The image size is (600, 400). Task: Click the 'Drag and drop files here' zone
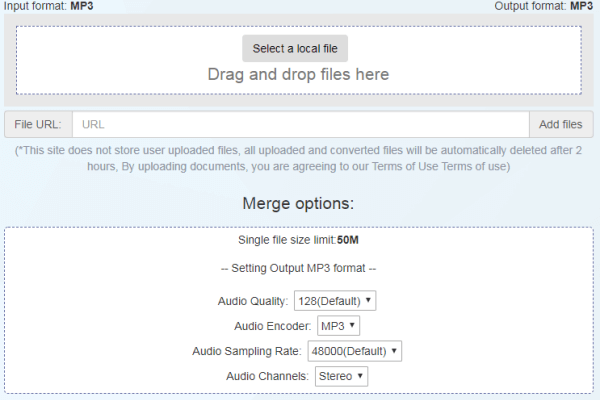click(x=298, y=60)
